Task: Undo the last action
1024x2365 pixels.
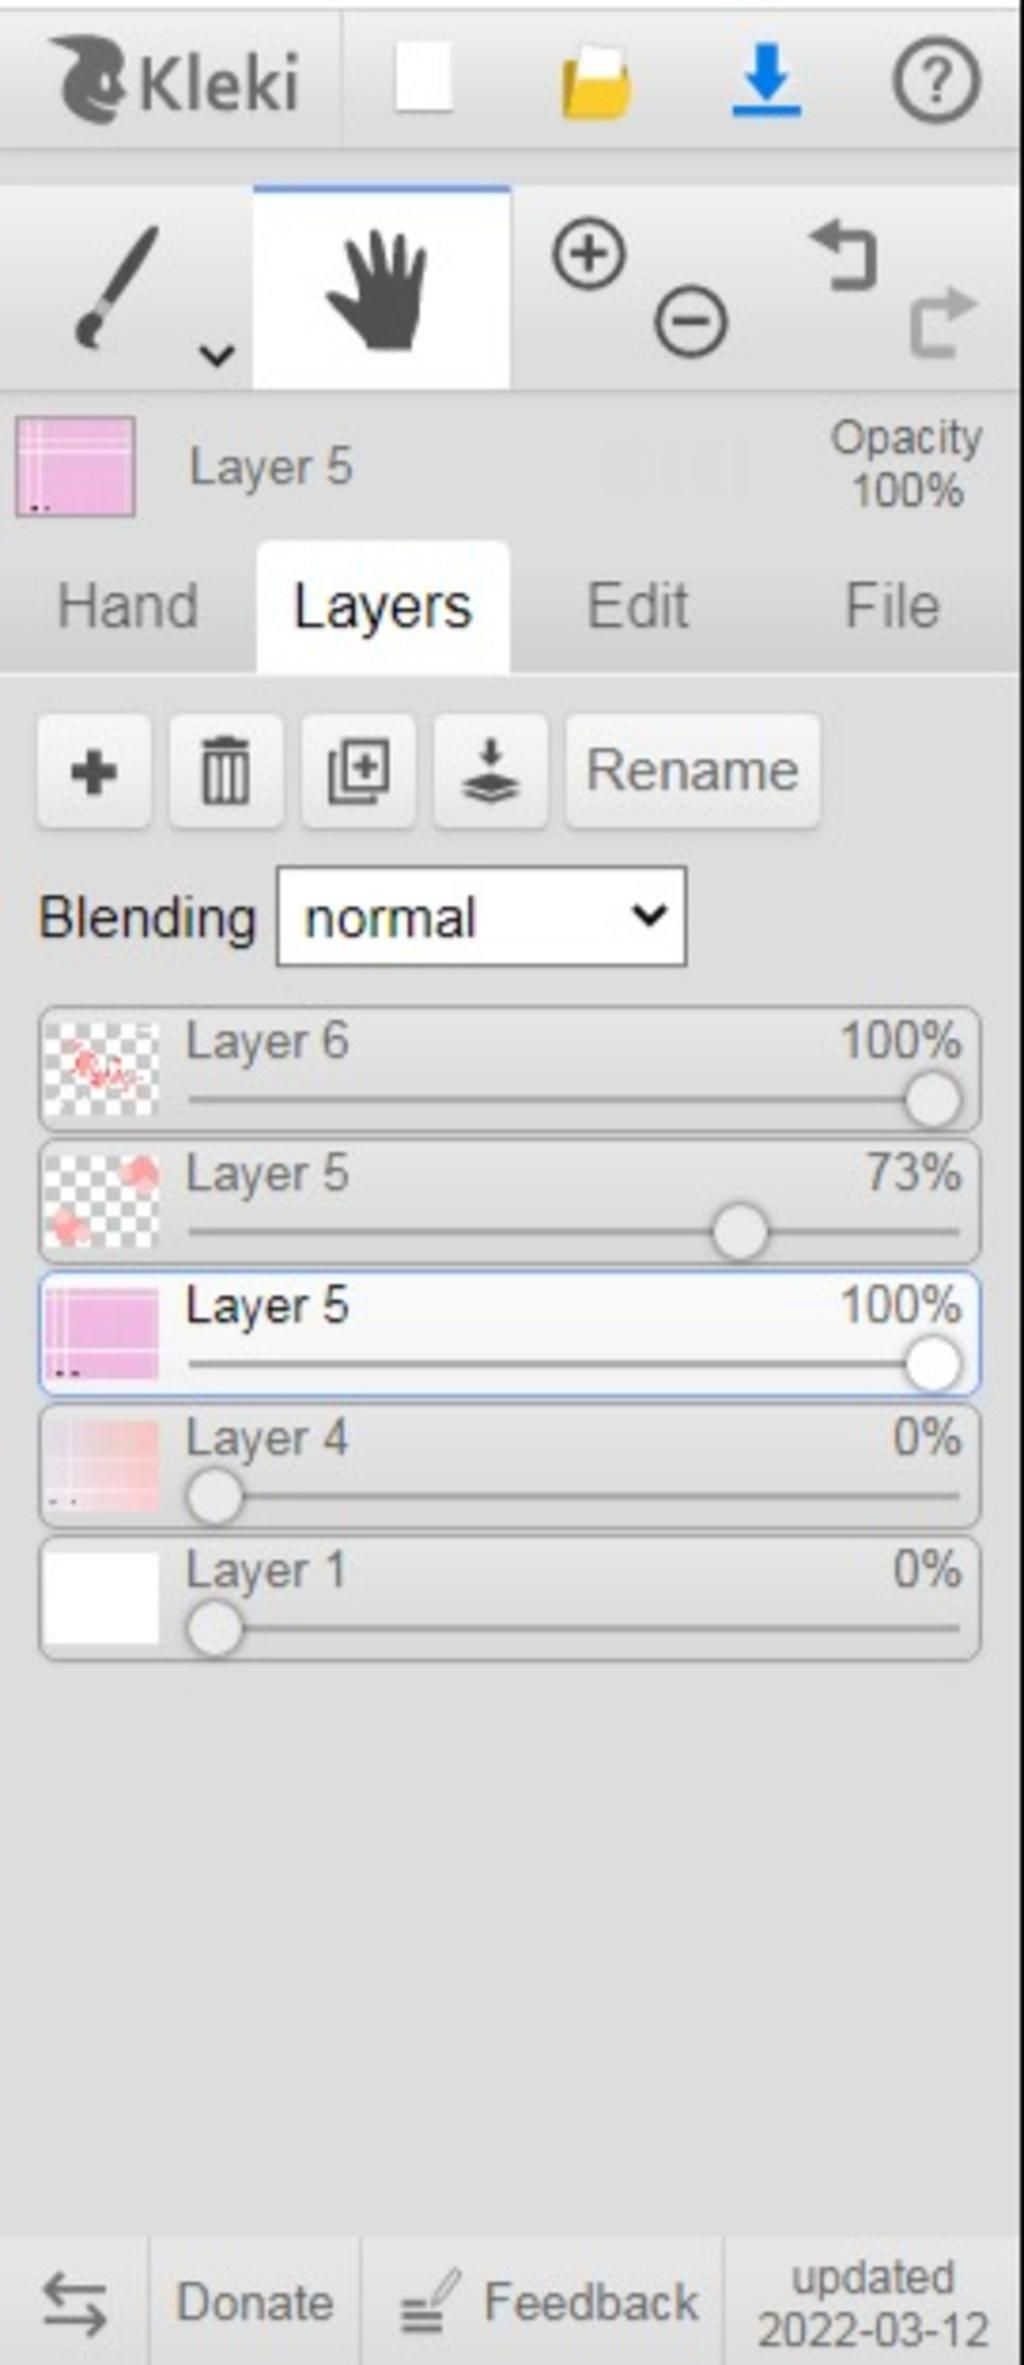Action: coord(845,256)
